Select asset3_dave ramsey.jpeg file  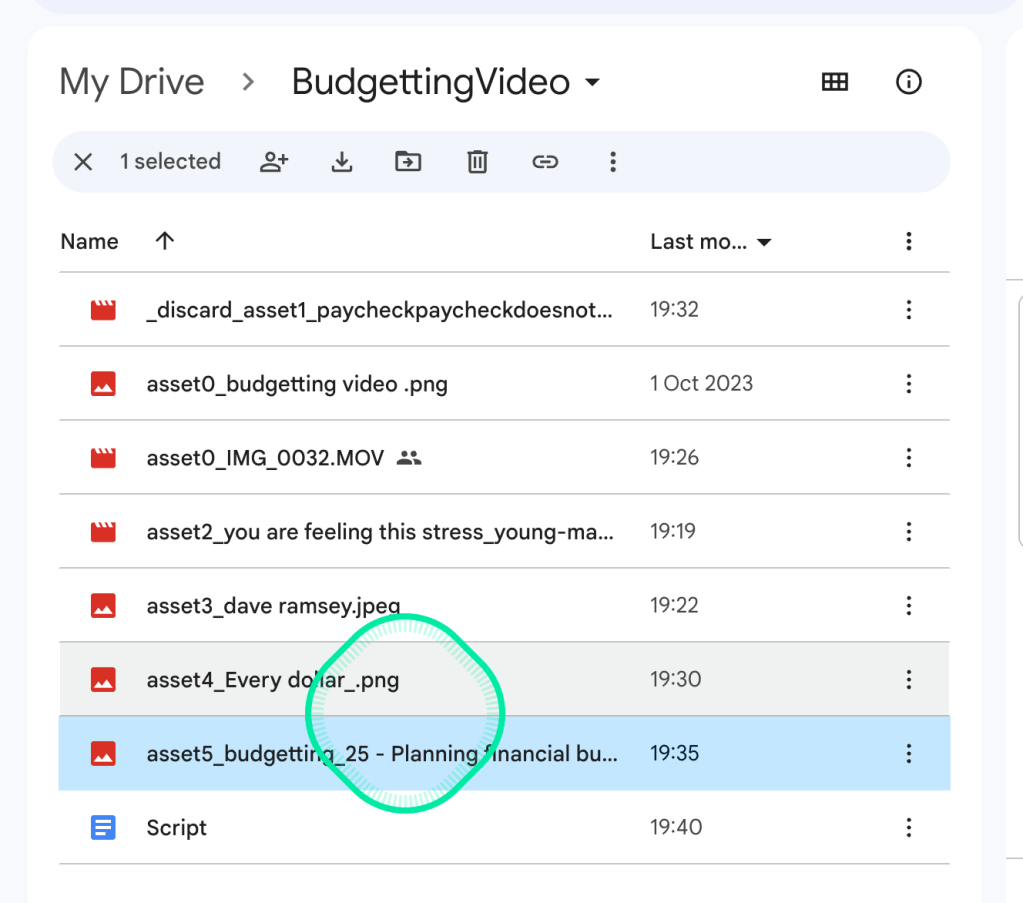[x=504, y=605]
